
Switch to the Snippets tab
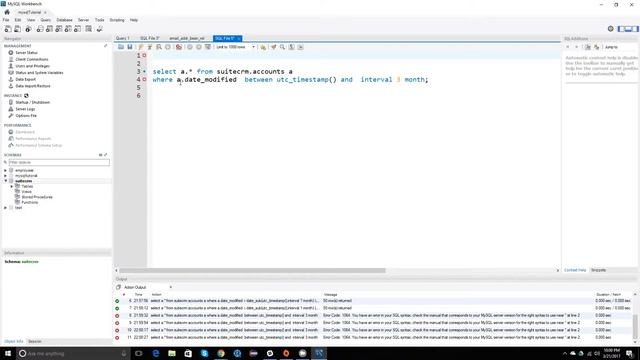point(598,270)
